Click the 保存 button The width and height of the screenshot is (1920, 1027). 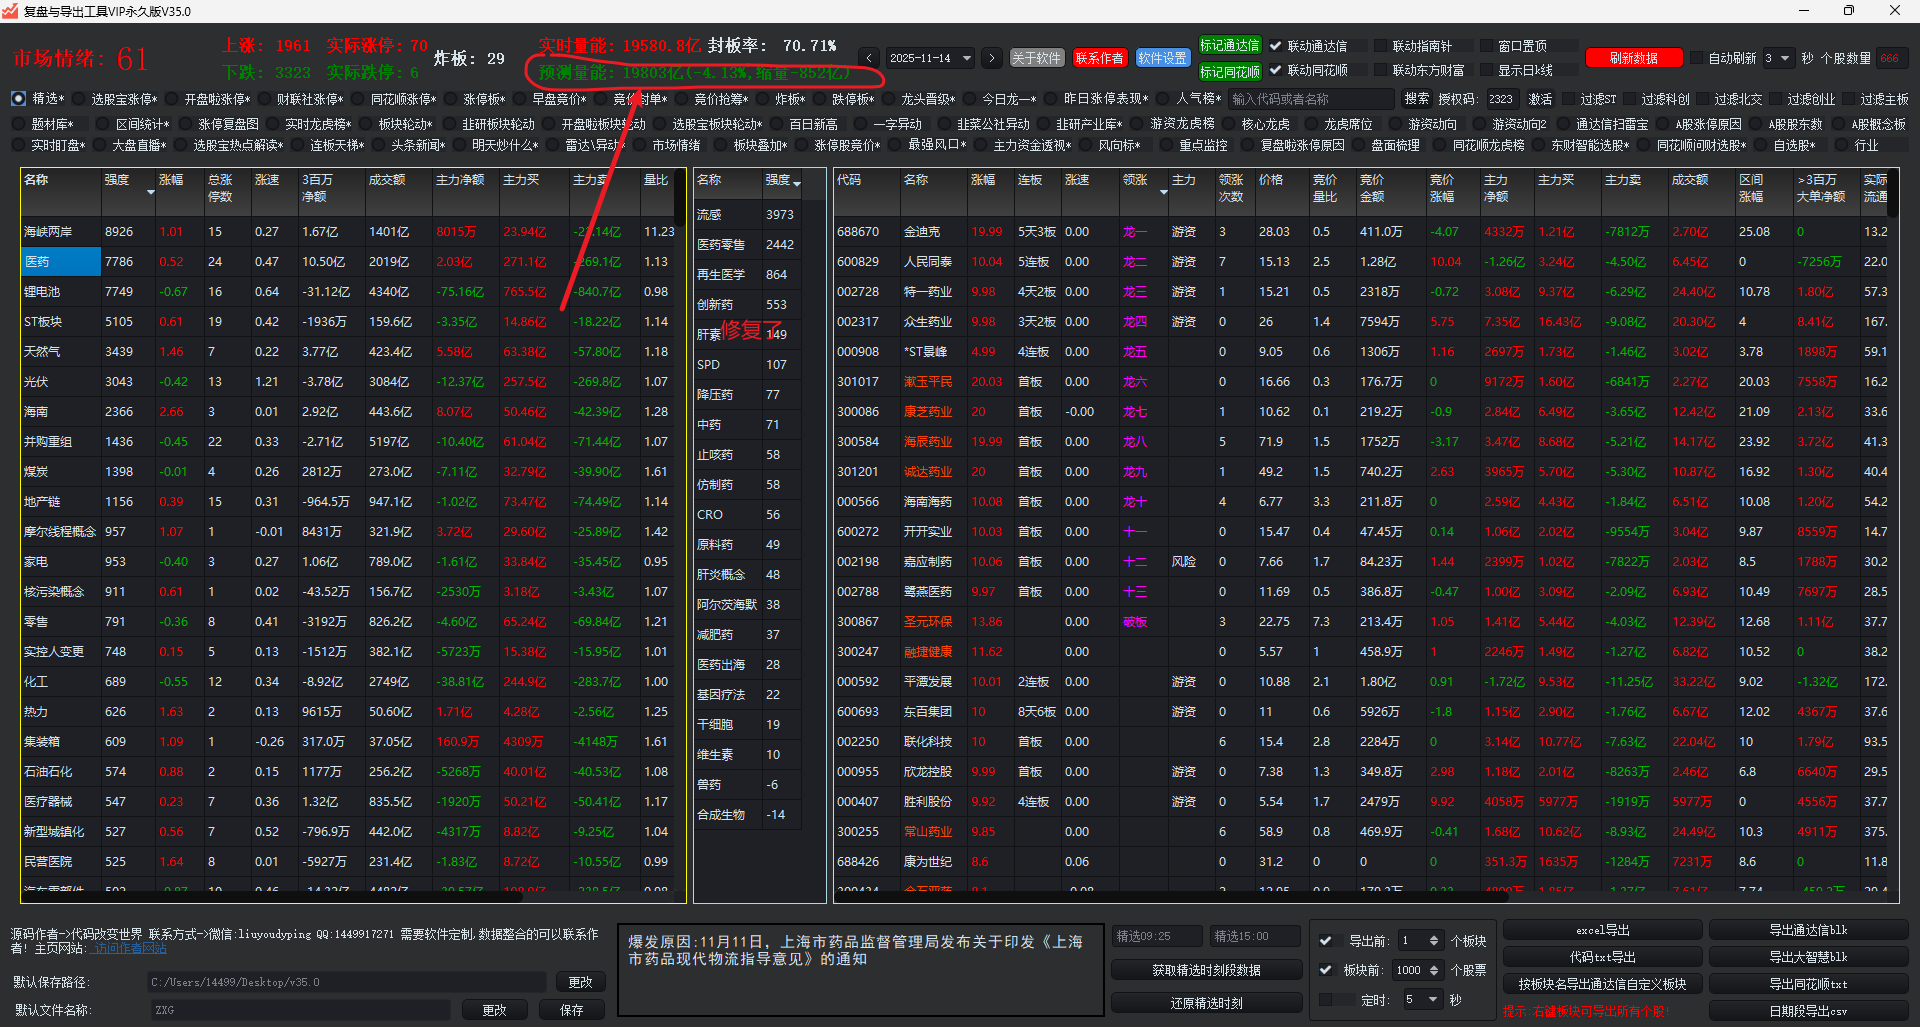point(571,1010)
